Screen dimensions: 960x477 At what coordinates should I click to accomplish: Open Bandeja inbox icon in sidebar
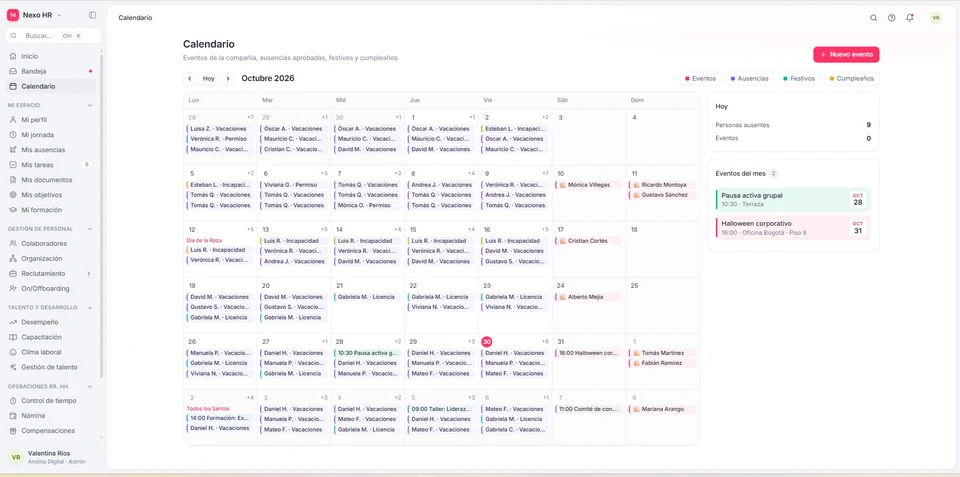point(13,71)
